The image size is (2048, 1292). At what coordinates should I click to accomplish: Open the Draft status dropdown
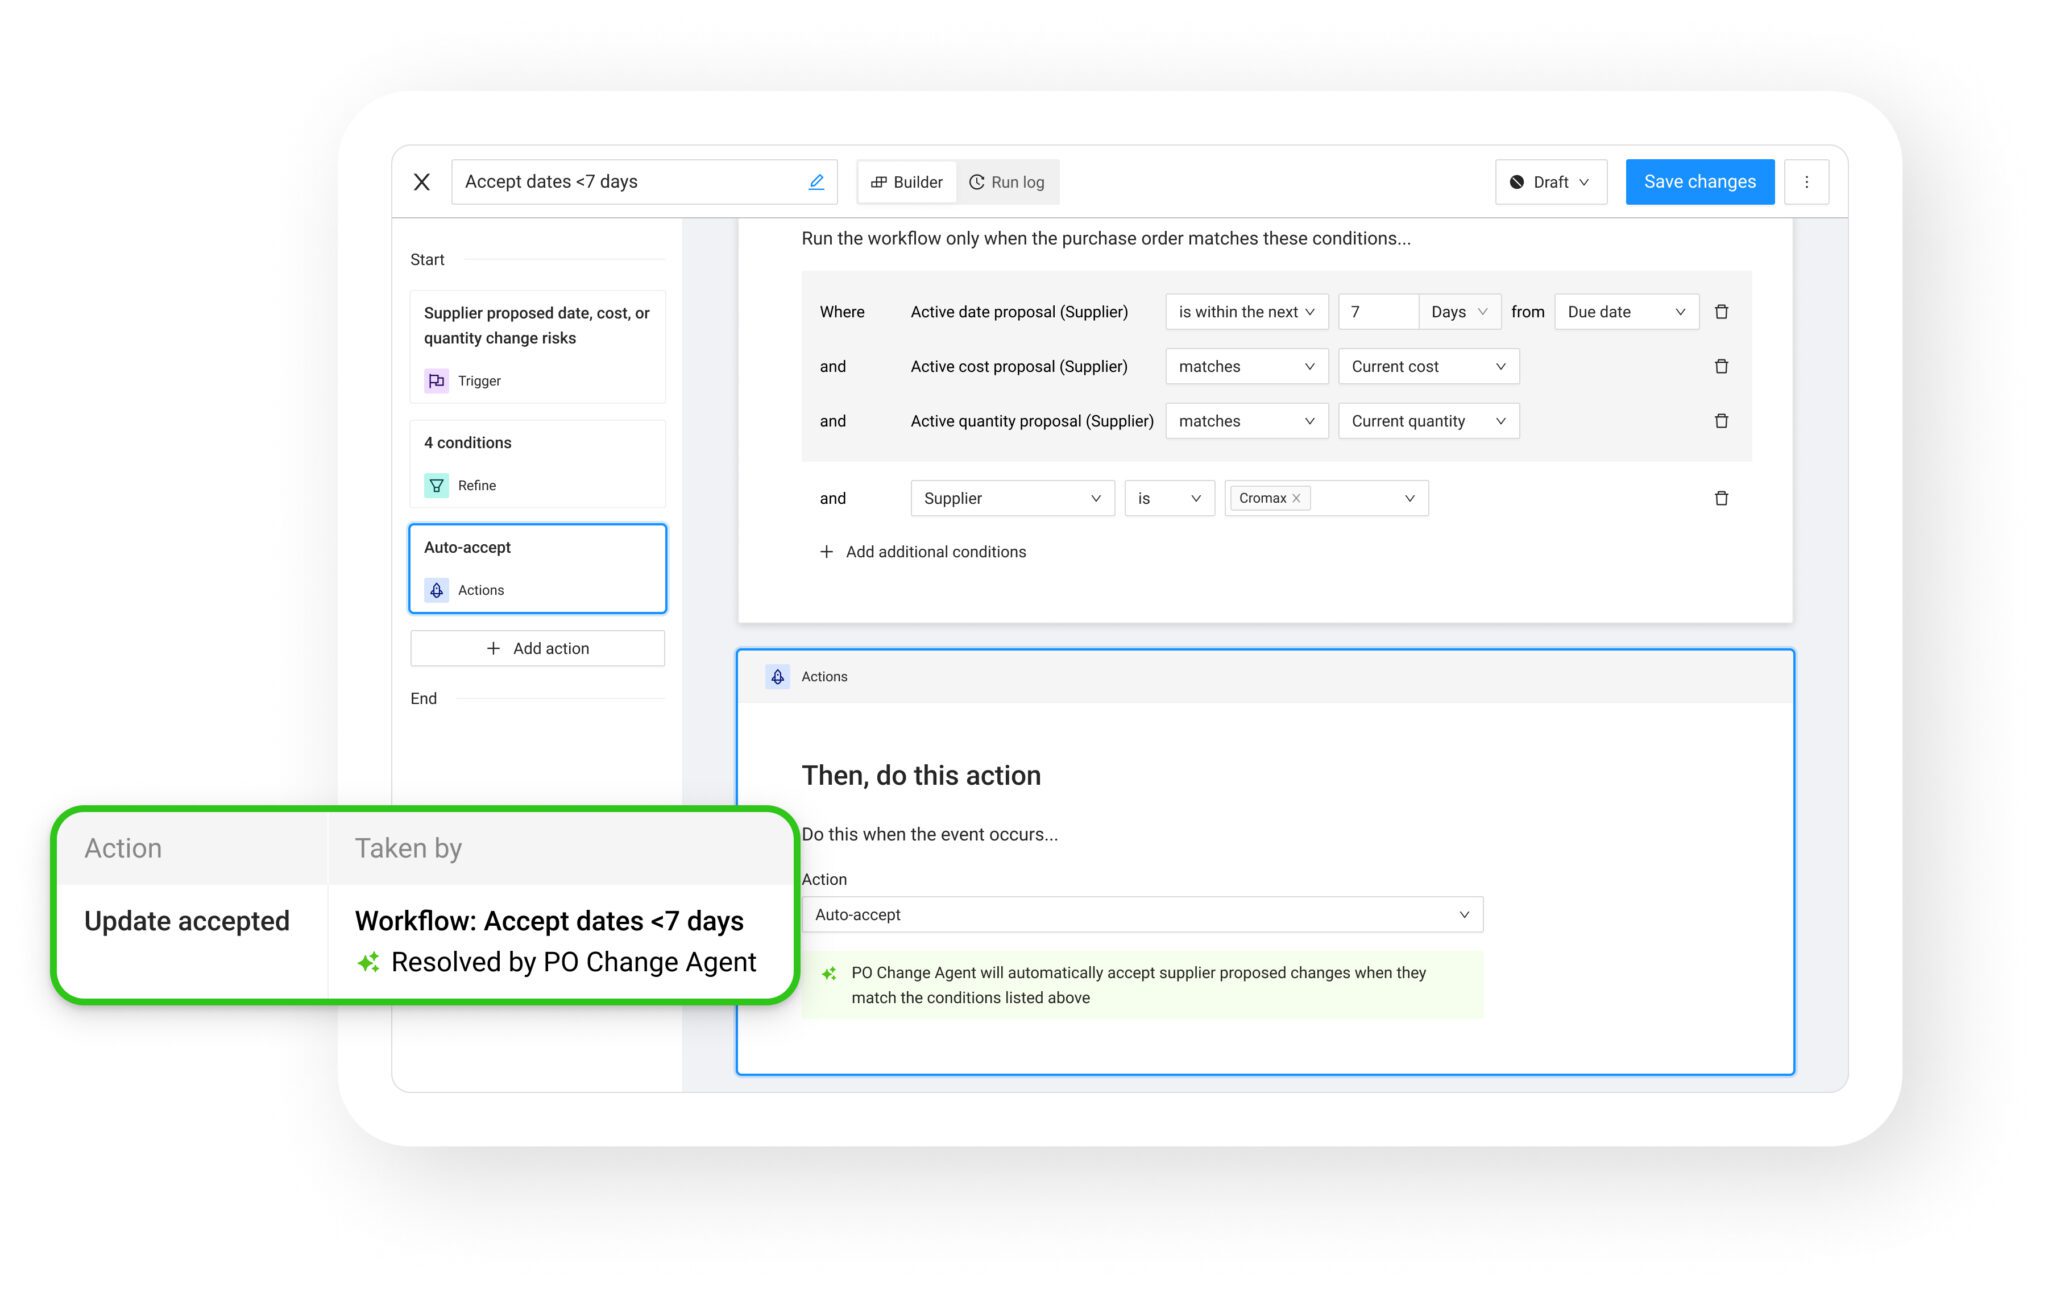point(1550,182)
